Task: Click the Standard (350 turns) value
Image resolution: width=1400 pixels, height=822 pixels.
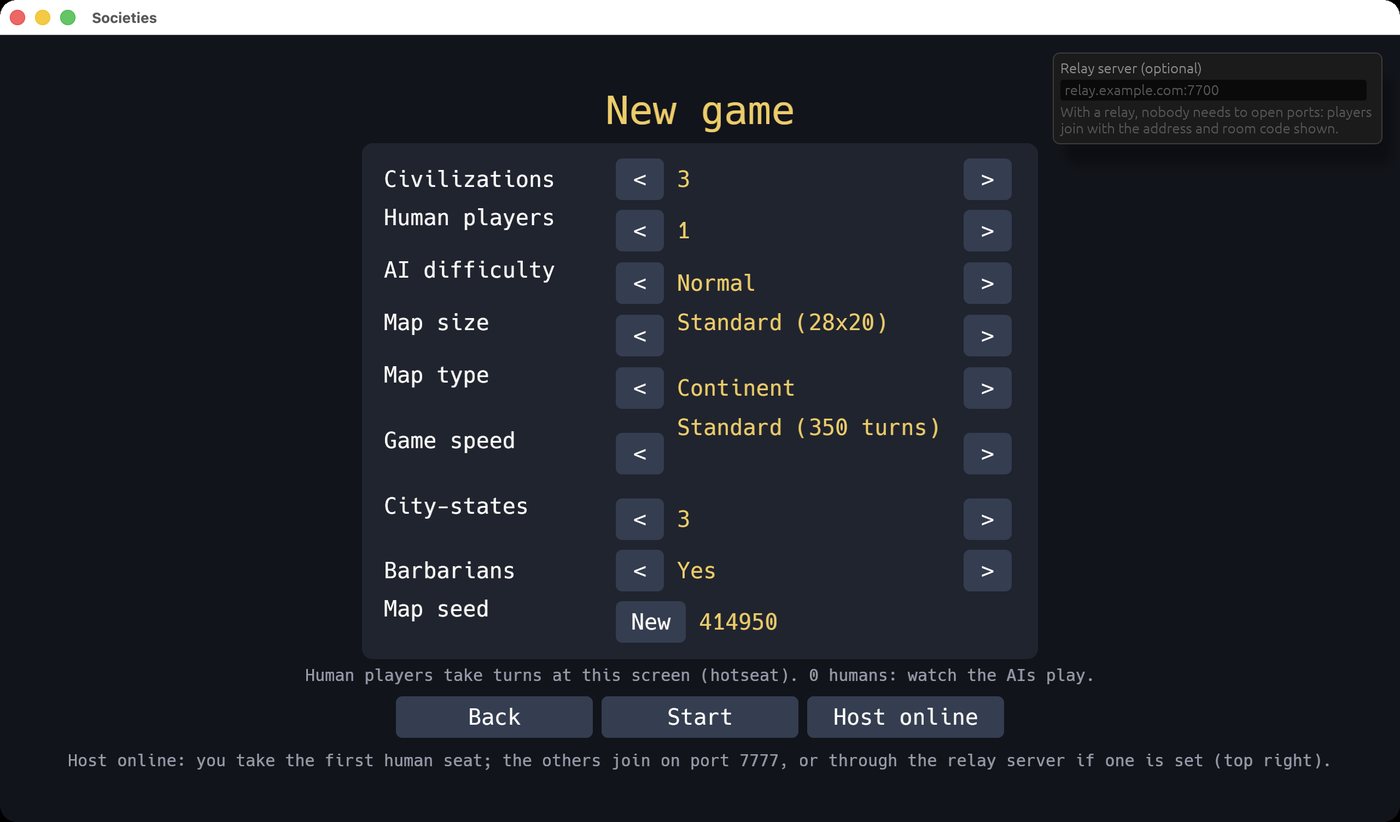Action: click(809, 428)
